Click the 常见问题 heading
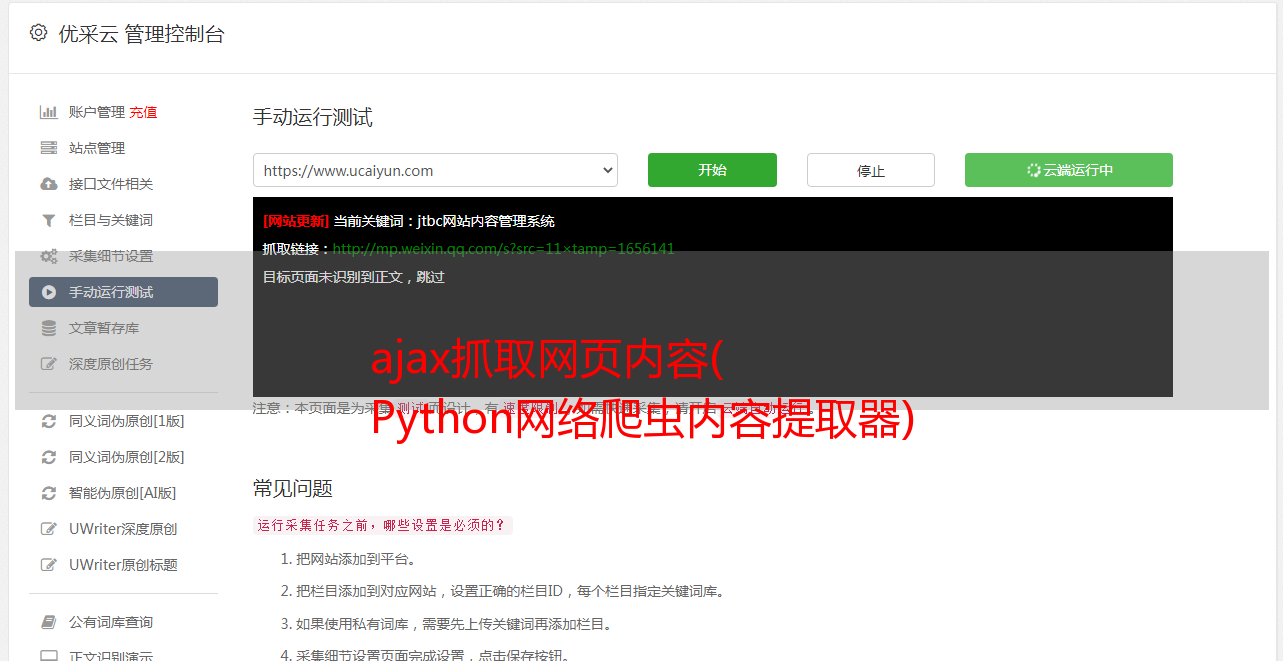Image resolution: width=1283 pixels, height=661 pixels. 293,488
